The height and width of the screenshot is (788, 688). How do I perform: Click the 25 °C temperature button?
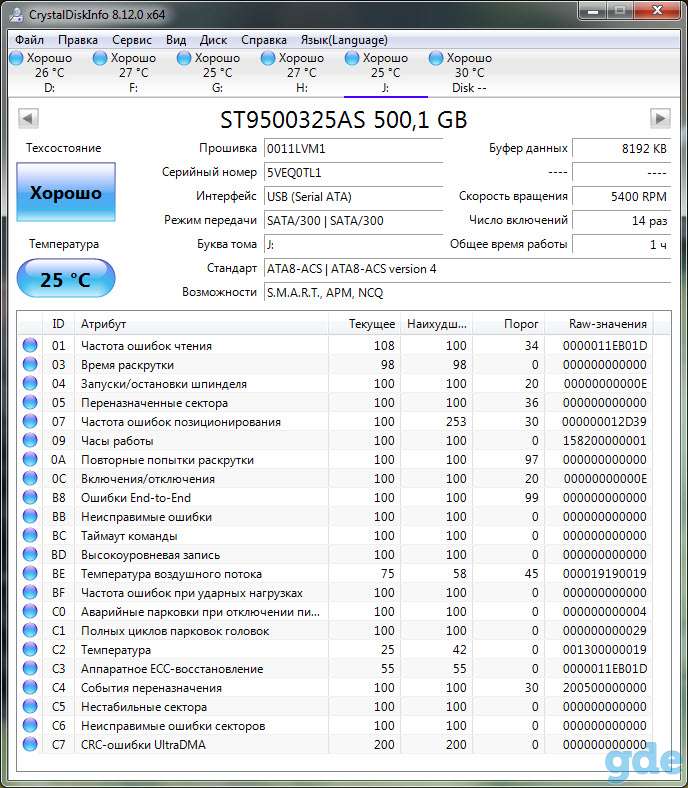pyautogui.click(x=66, y=278)
